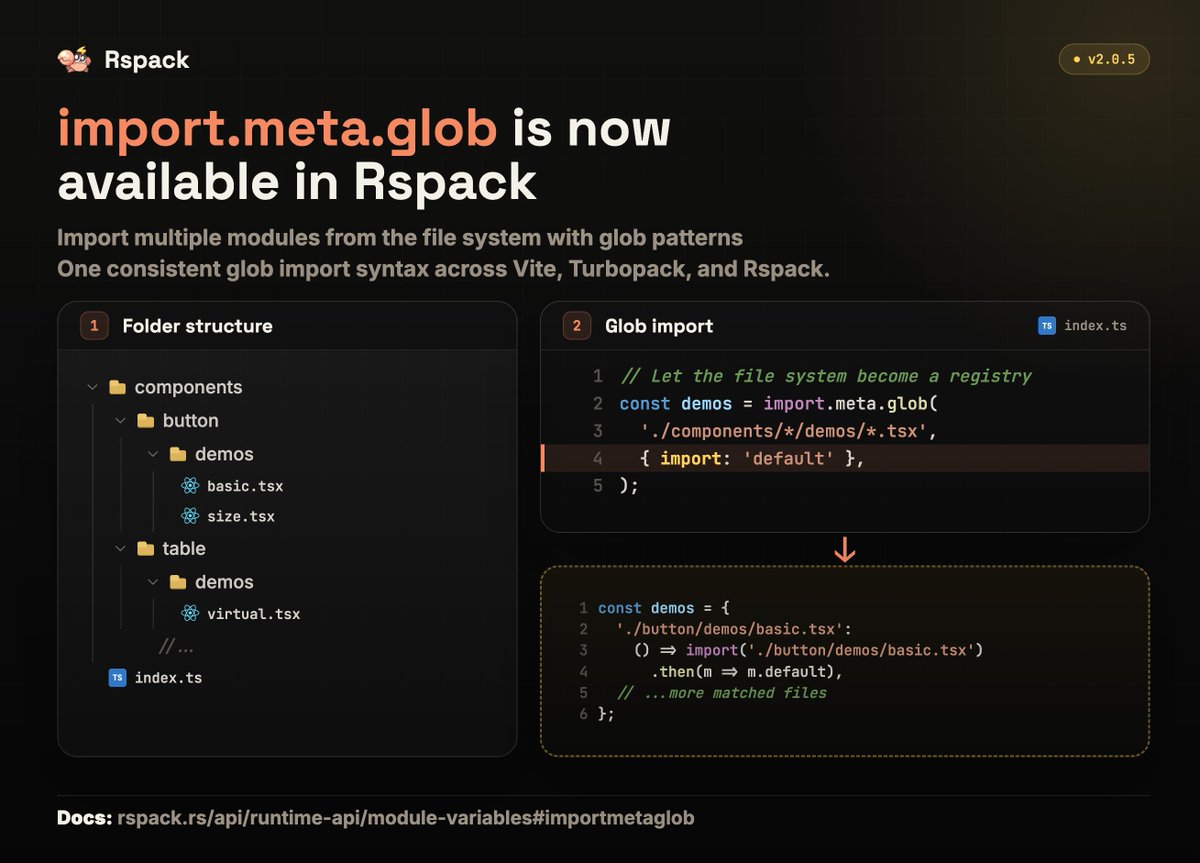
Task: Click the components folder icon
Action: click(117, 387)
